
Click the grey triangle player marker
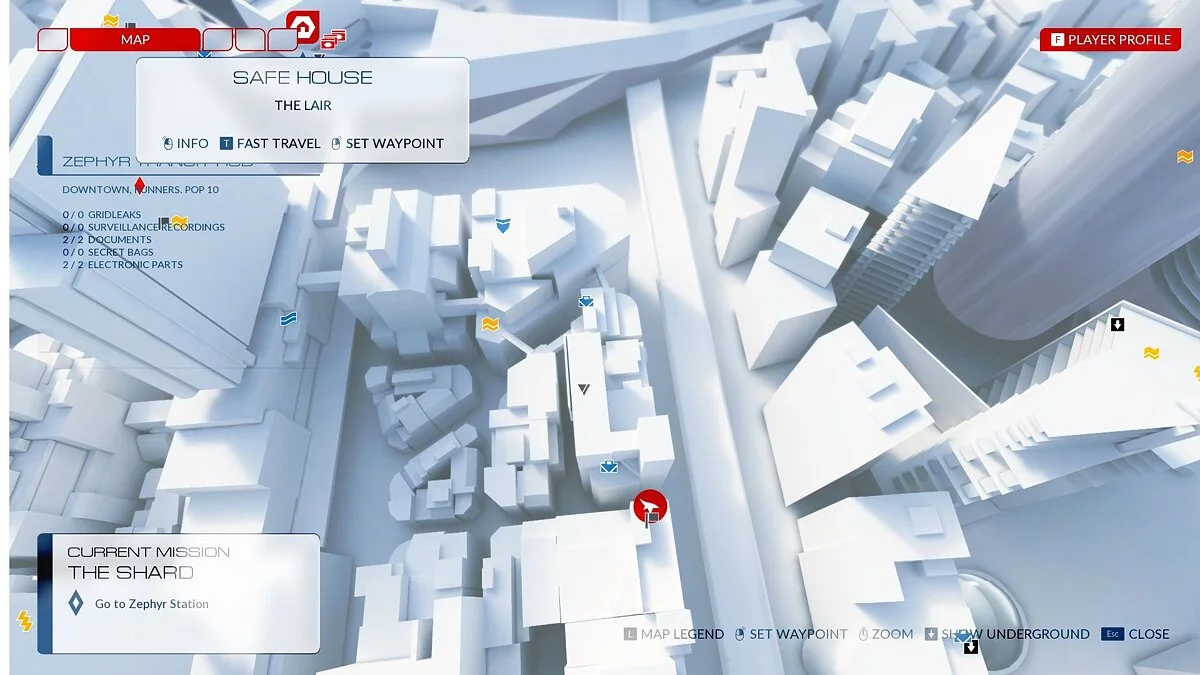tap(584, 388)
